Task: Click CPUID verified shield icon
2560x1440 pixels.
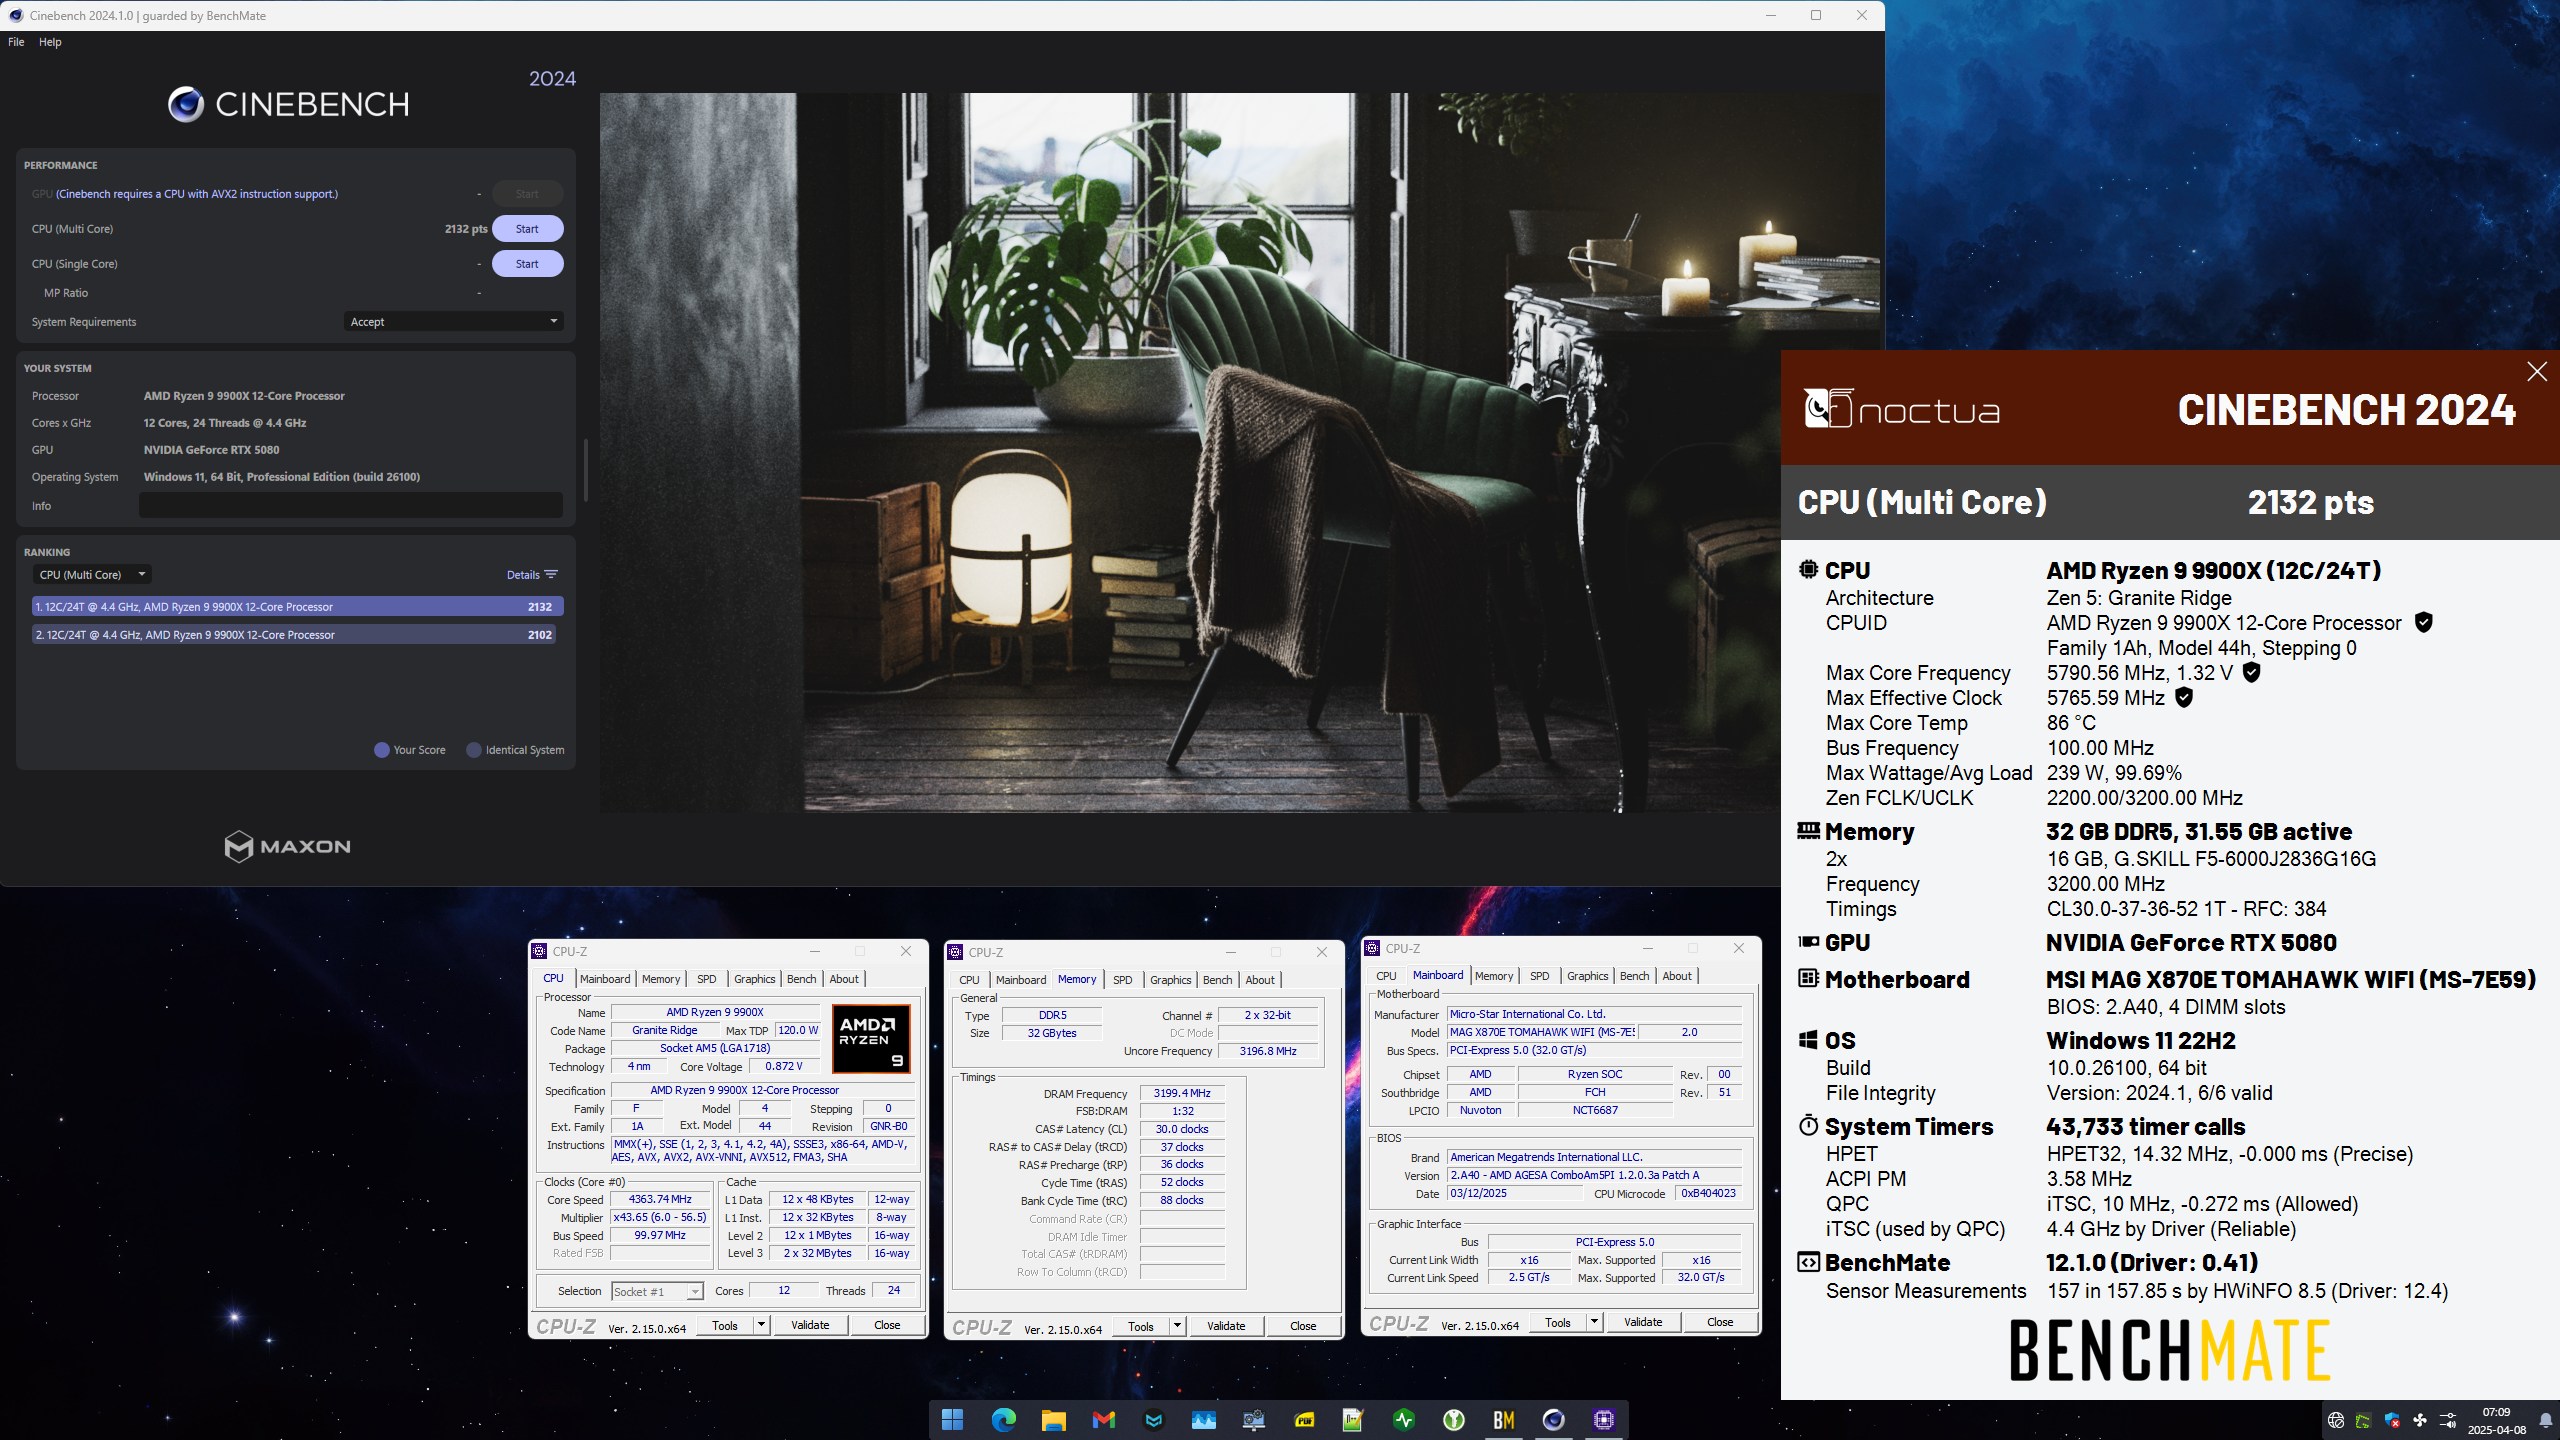Action: point(2423,622)
